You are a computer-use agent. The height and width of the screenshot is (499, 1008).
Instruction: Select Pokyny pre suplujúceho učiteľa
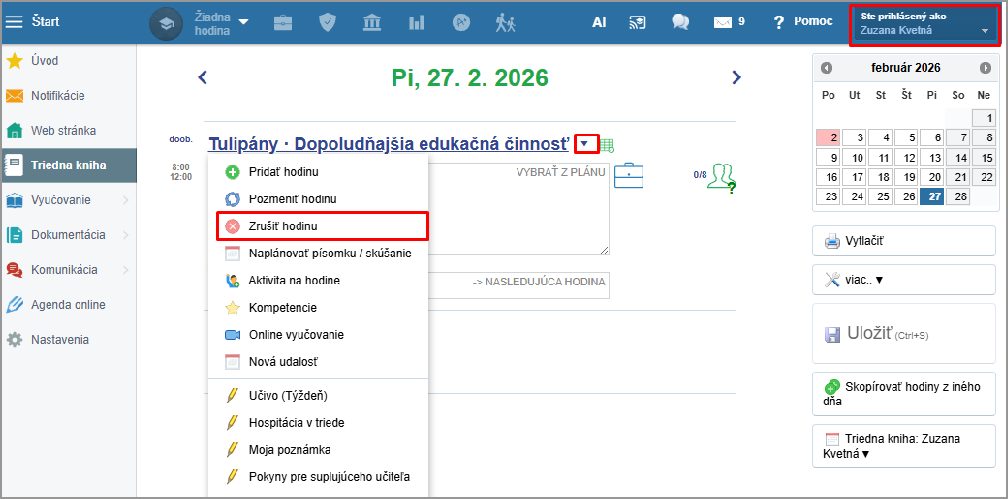[318, 477]
